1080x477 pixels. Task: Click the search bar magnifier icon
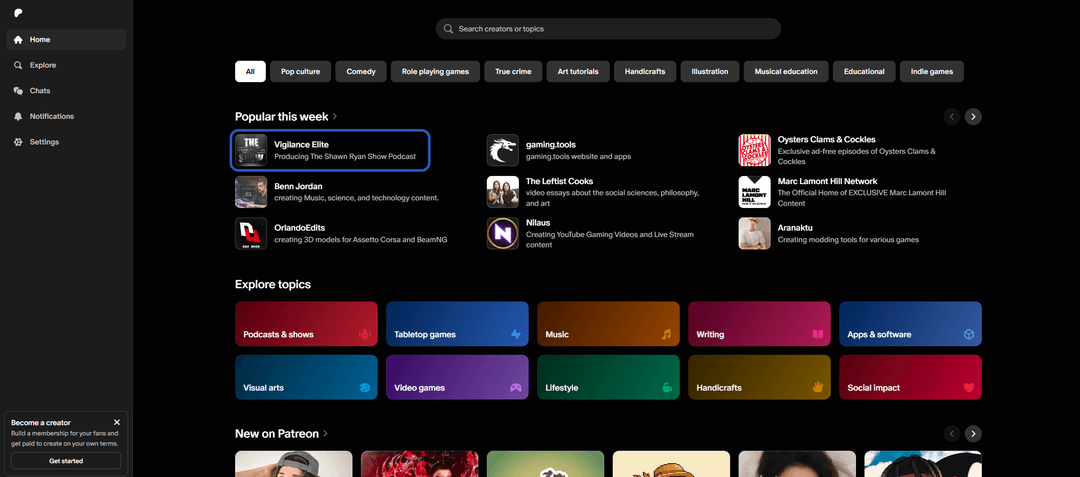pos(448,29)
